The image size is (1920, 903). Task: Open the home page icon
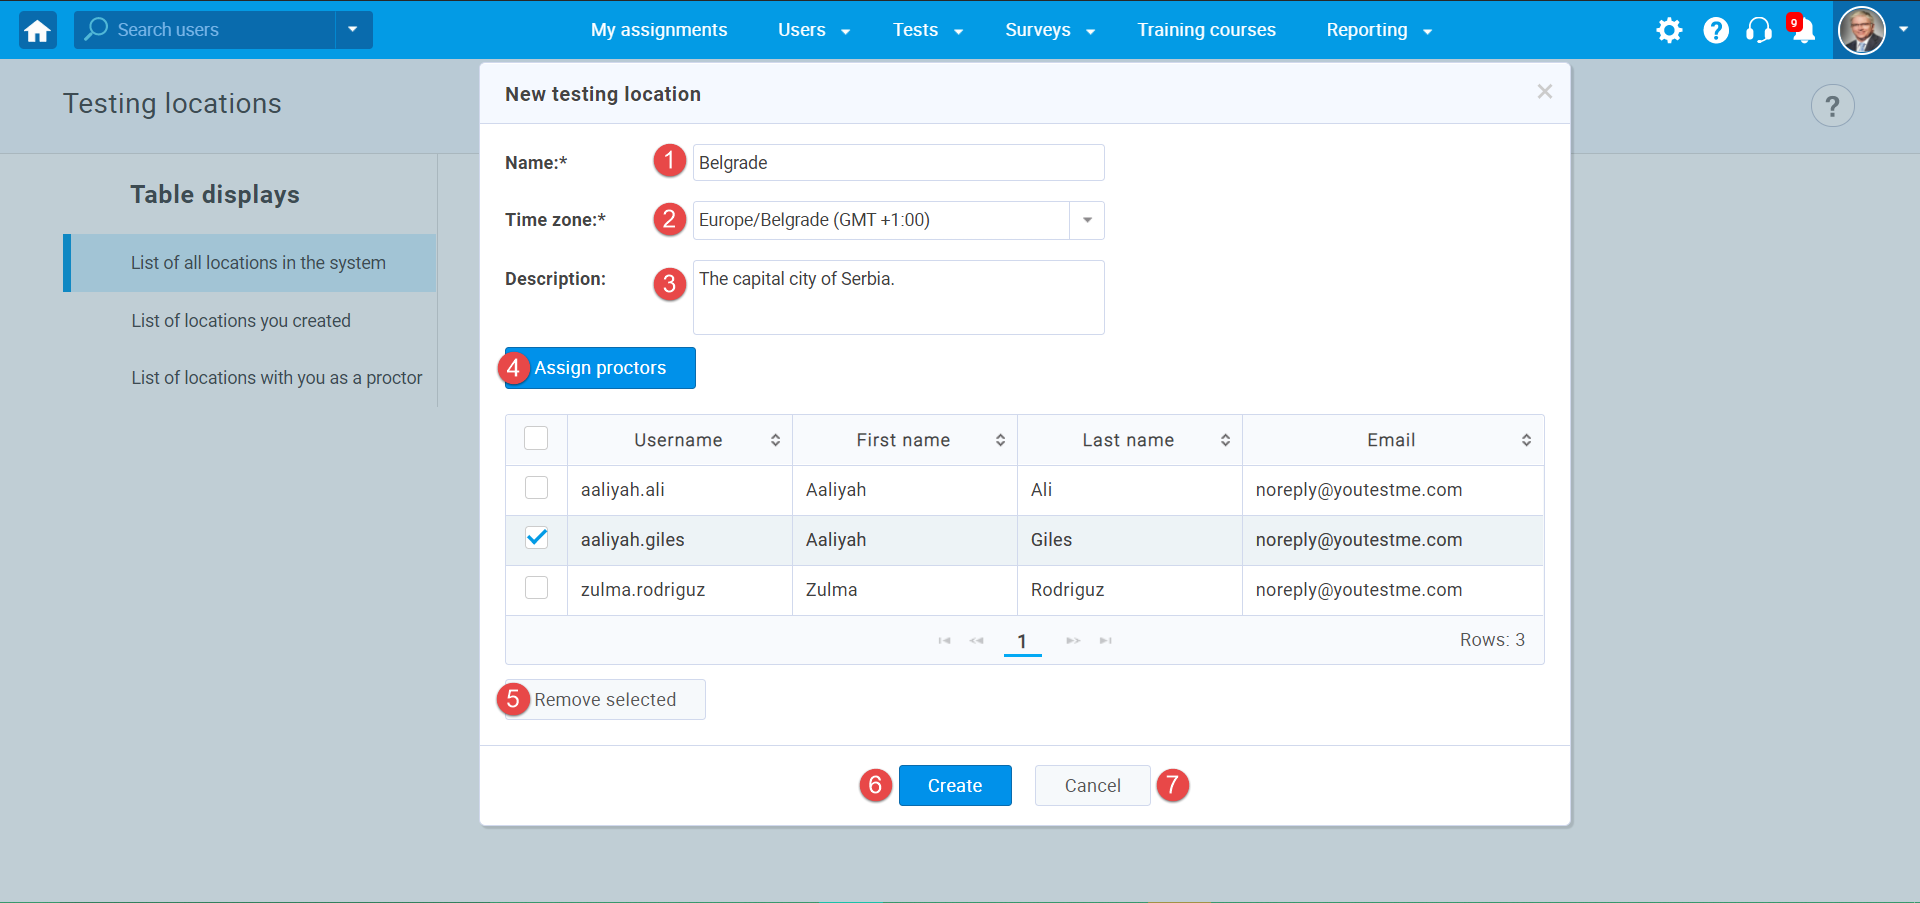(x=36, y=30)
